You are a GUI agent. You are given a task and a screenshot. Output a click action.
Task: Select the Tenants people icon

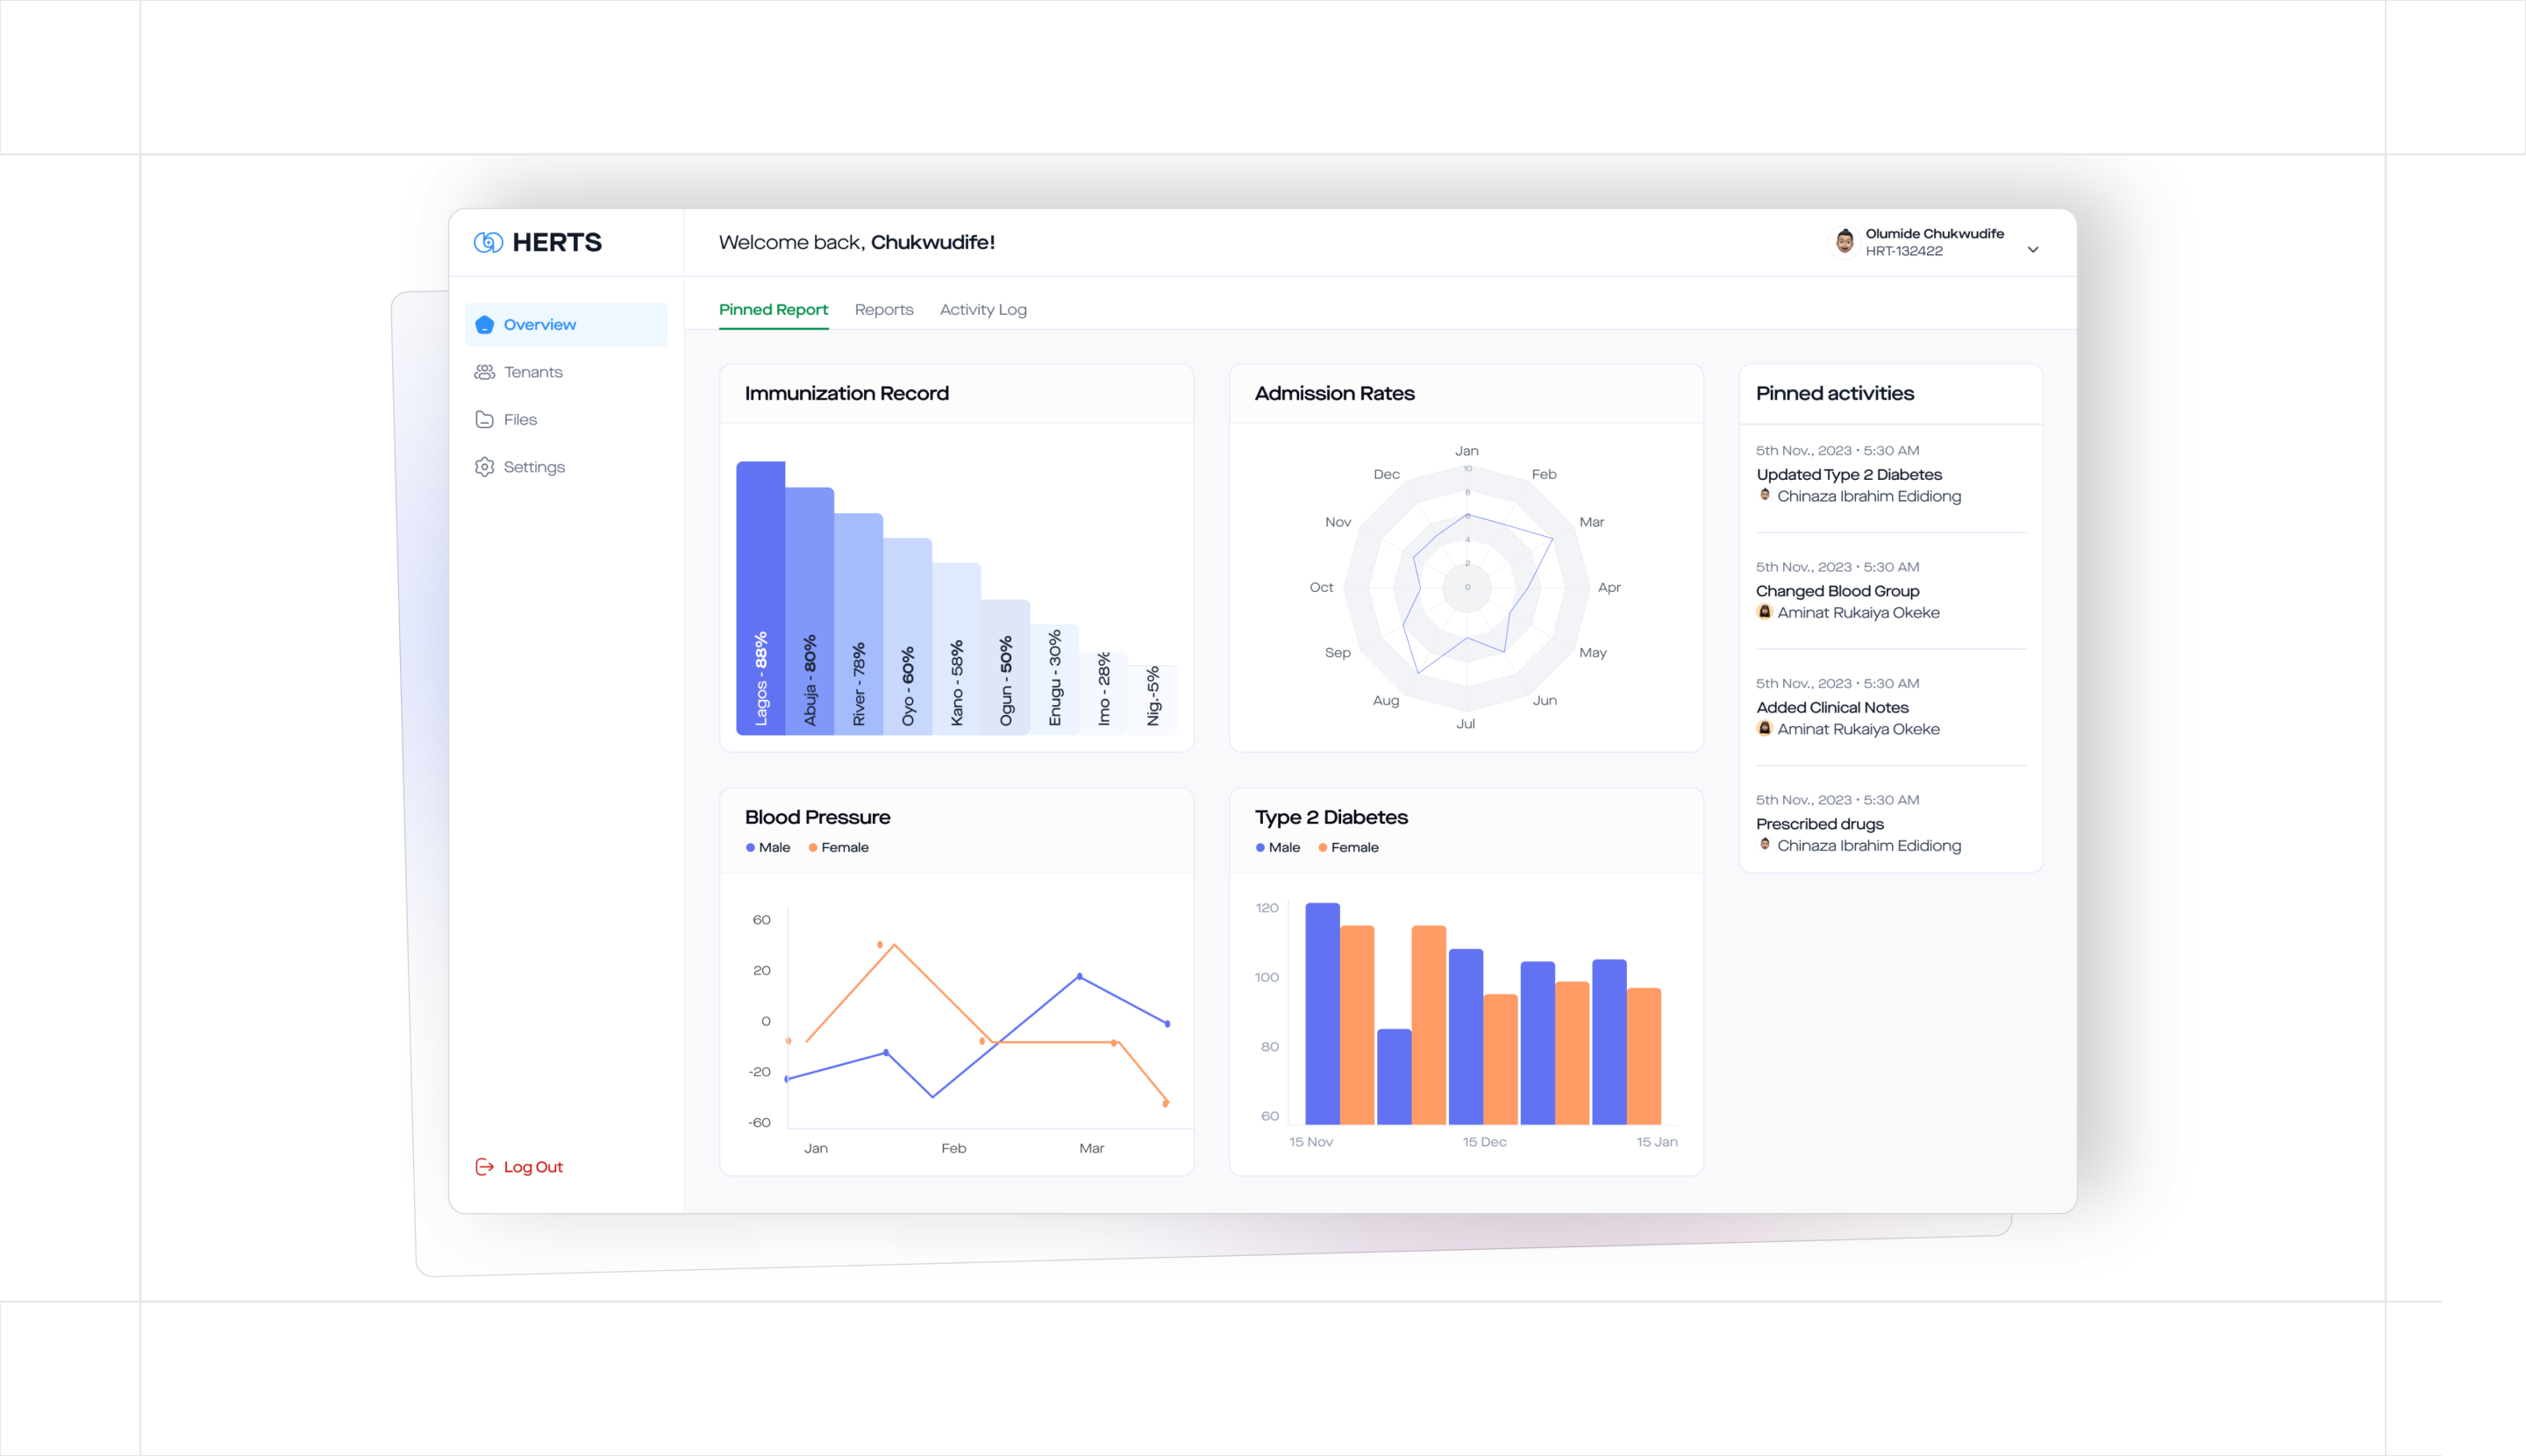click(485, 372)
